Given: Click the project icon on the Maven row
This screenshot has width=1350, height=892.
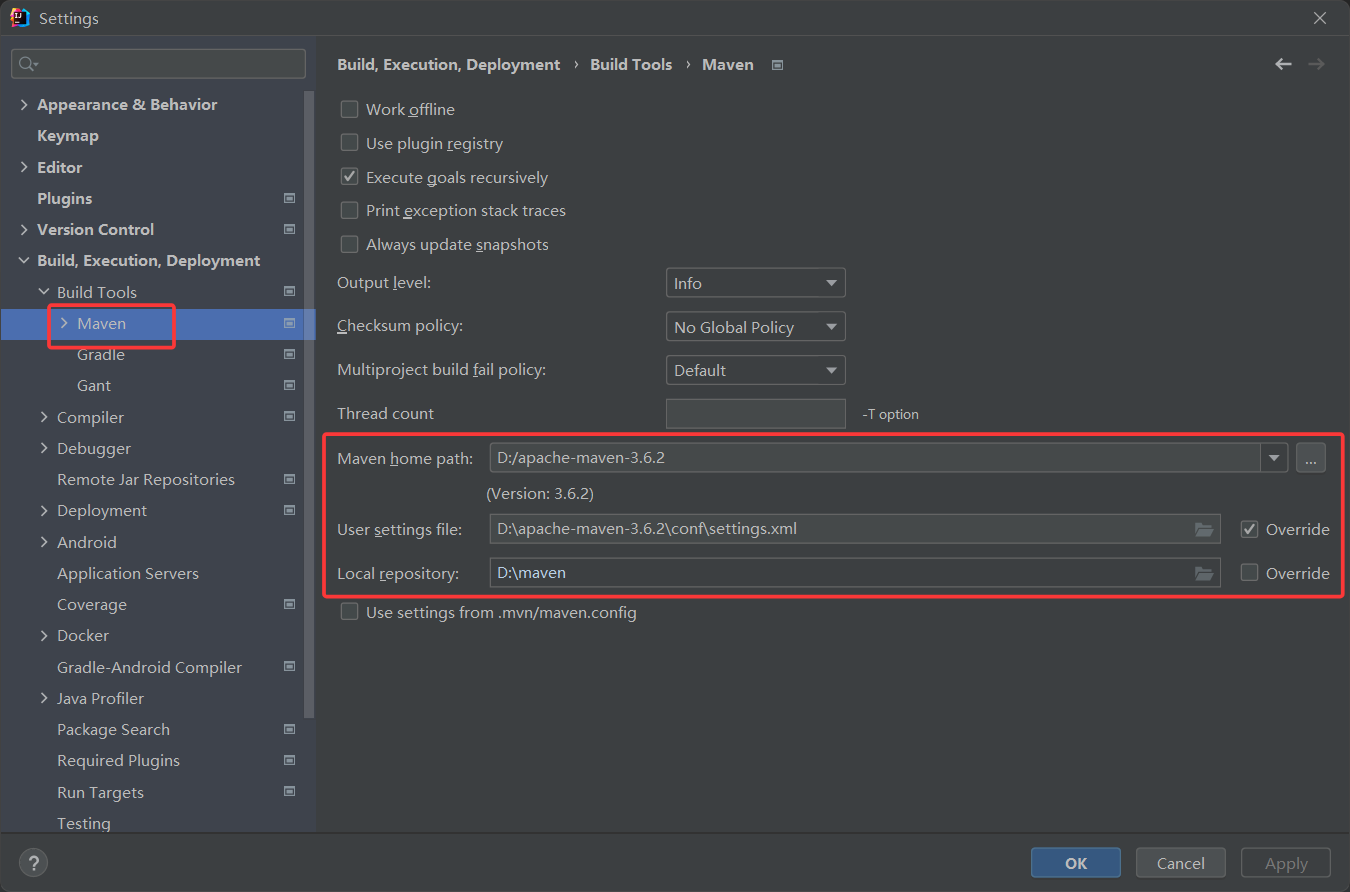Looking at the screenshot, I should (289, 323).
